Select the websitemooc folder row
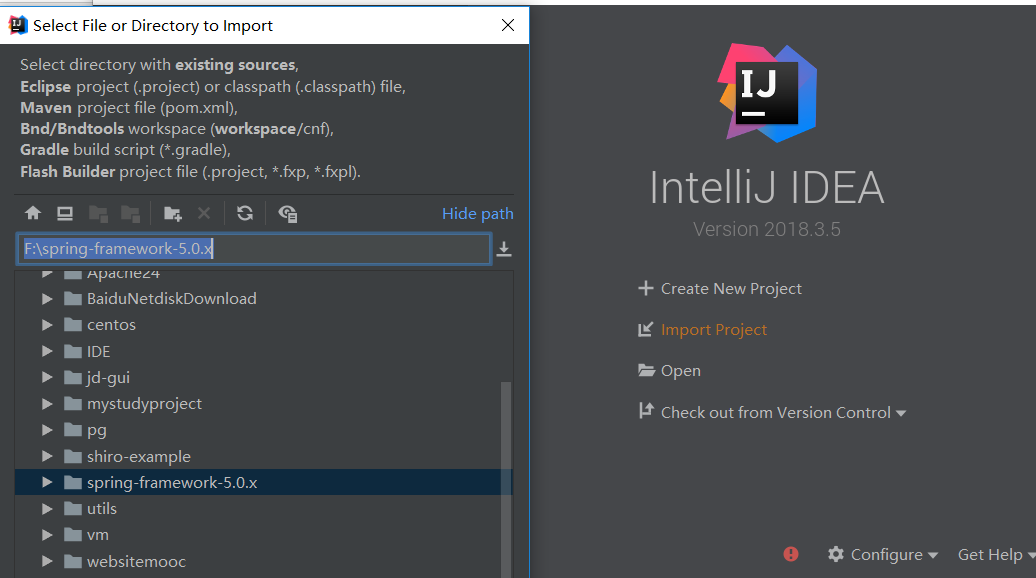The width and height of the screenshot is (1036, 578). 263,561
